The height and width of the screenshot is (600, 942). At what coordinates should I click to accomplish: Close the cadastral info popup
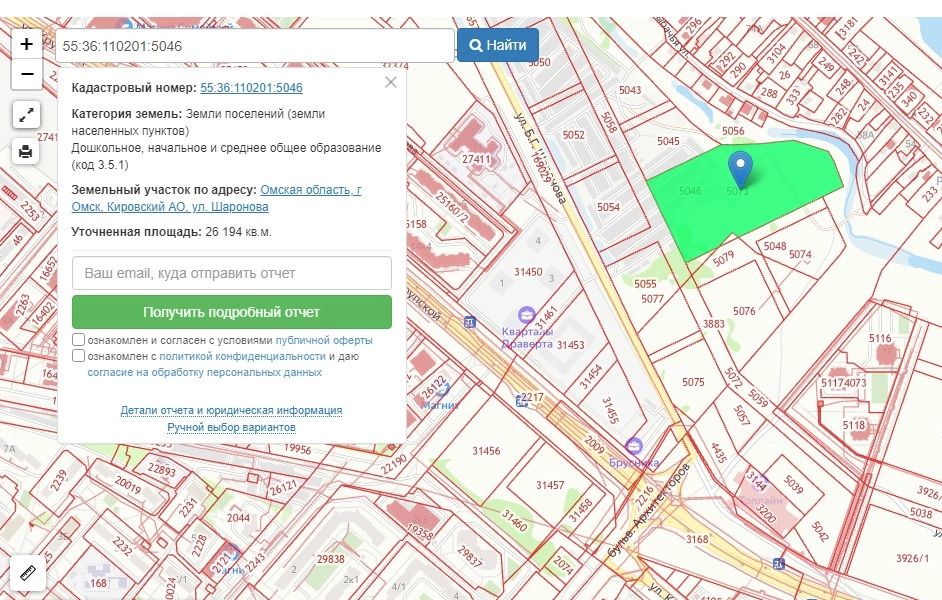[x=391, y=82]
